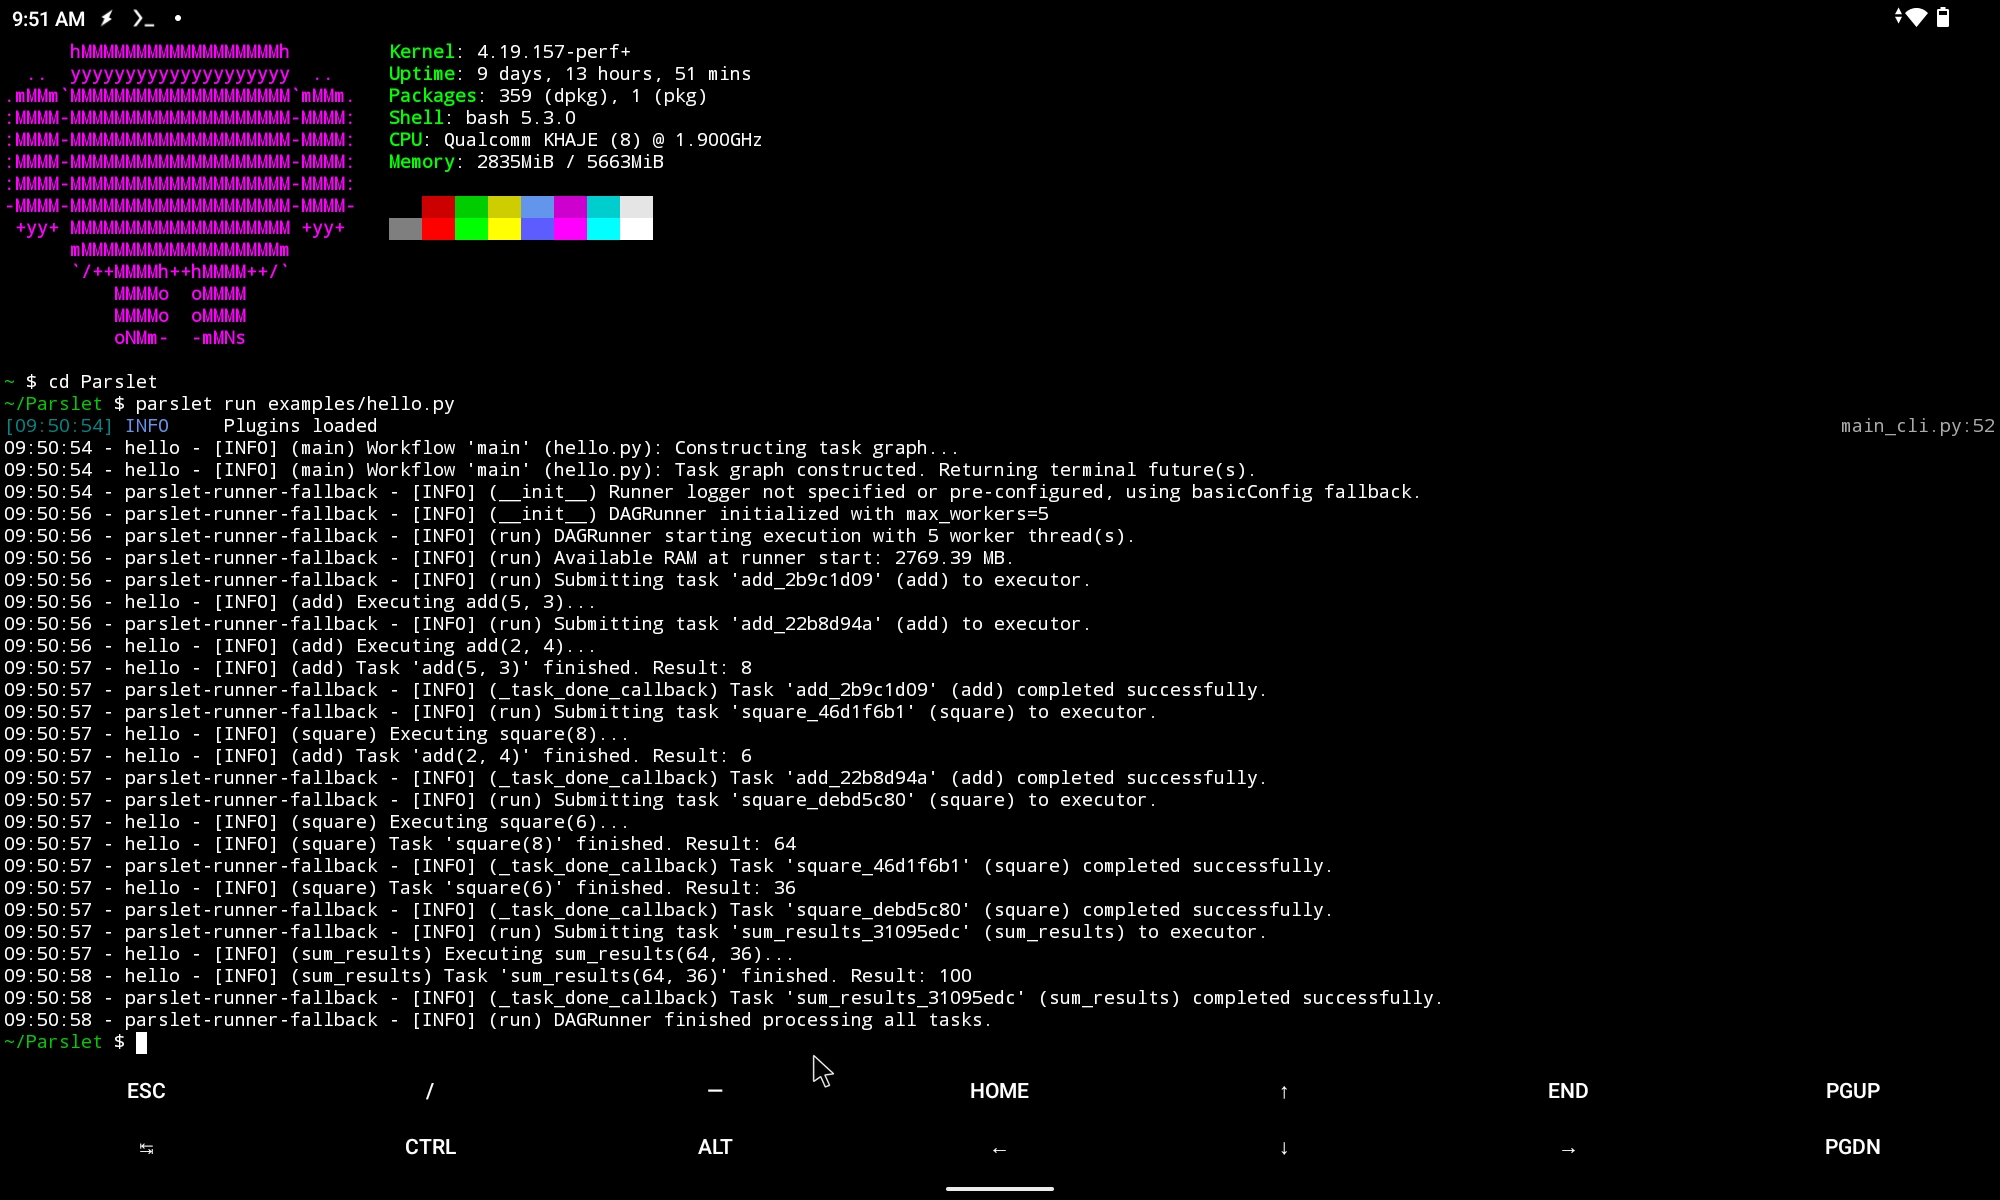Tap the left arrow key
2000x1200 pixels.
999,1148
